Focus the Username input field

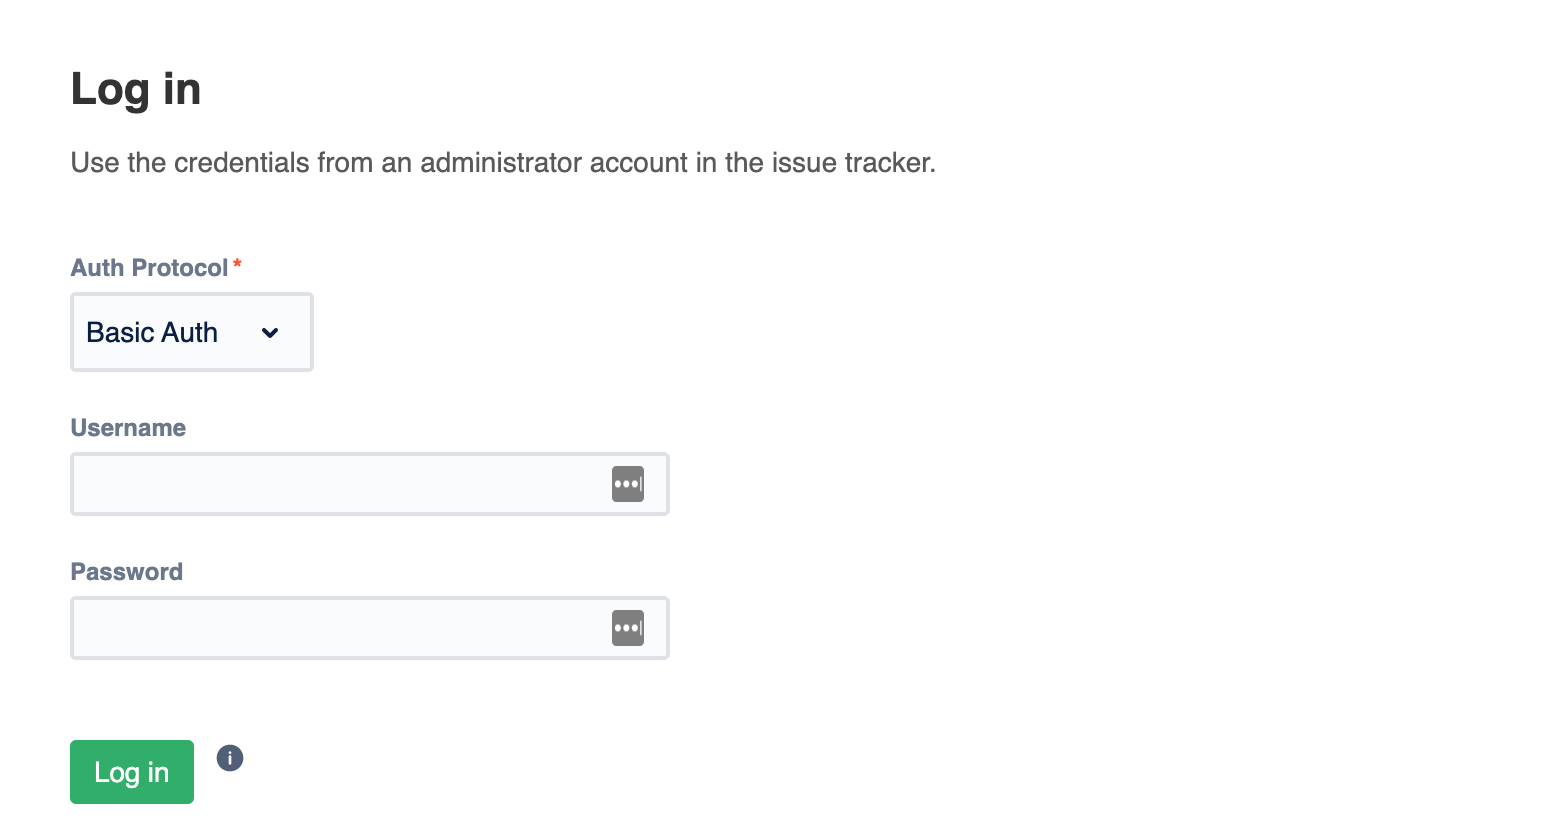[340, 484]
